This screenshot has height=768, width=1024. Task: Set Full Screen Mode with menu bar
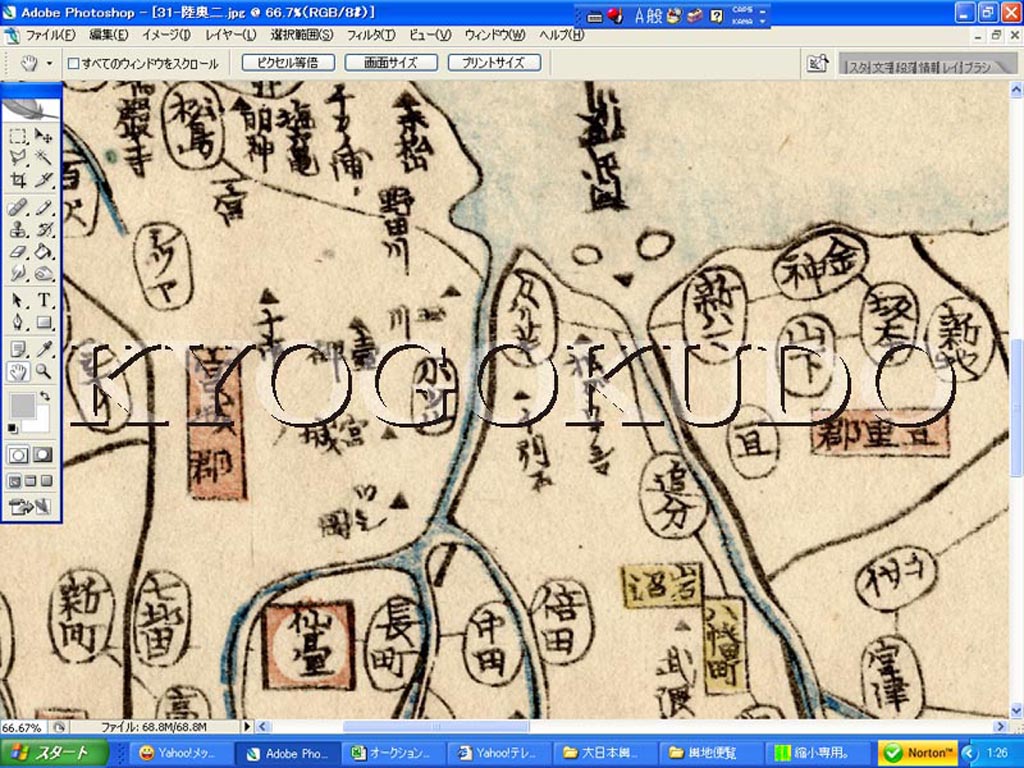(30, 481)
